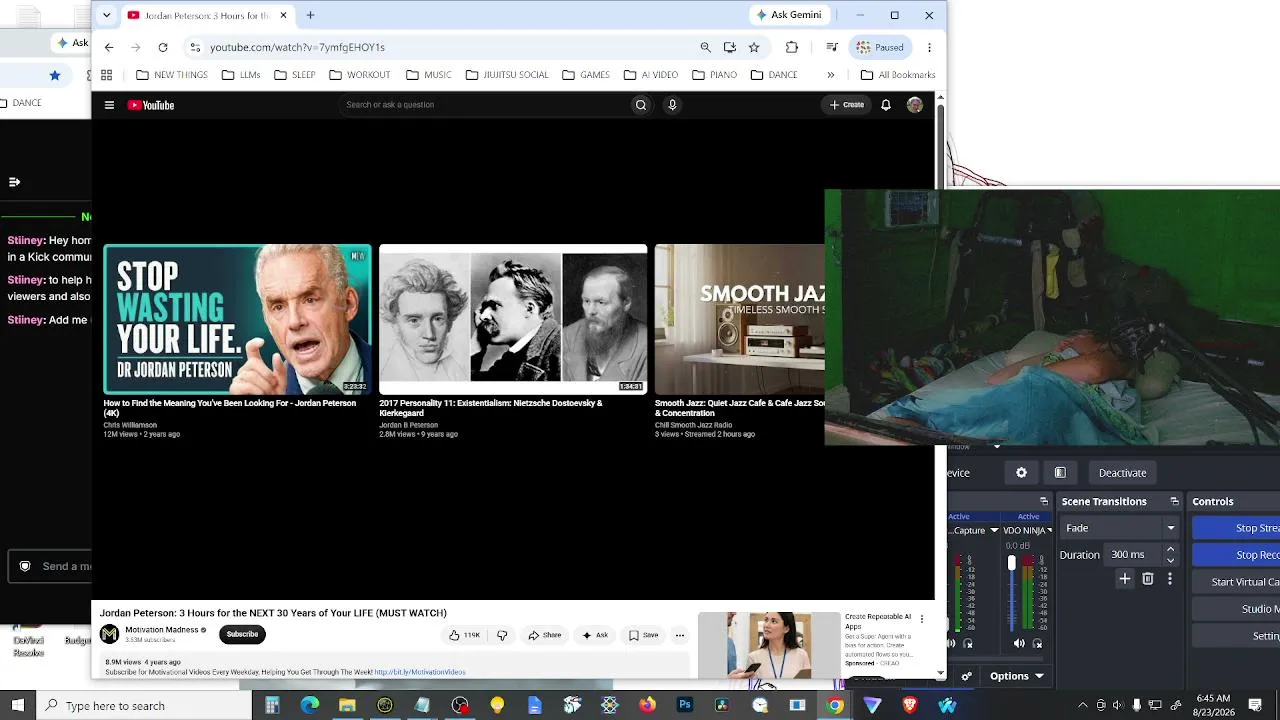Screen dimensions: 1280x720
Task: Save the video to a playlist
Action: click(643, 635)
